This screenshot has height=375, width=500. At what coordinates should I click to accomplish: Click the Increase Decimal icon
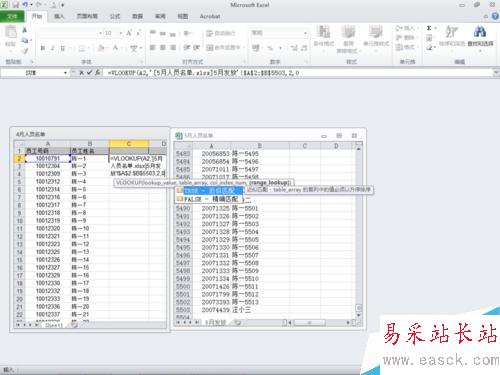pos(294,48)
